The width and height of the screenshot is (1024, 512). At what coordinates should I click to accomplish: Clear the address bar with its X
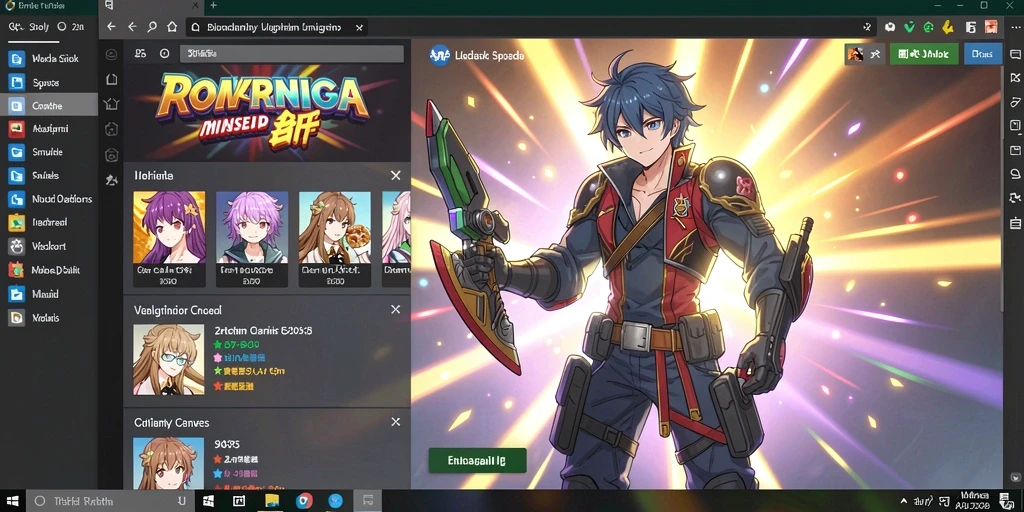point(359,27)
